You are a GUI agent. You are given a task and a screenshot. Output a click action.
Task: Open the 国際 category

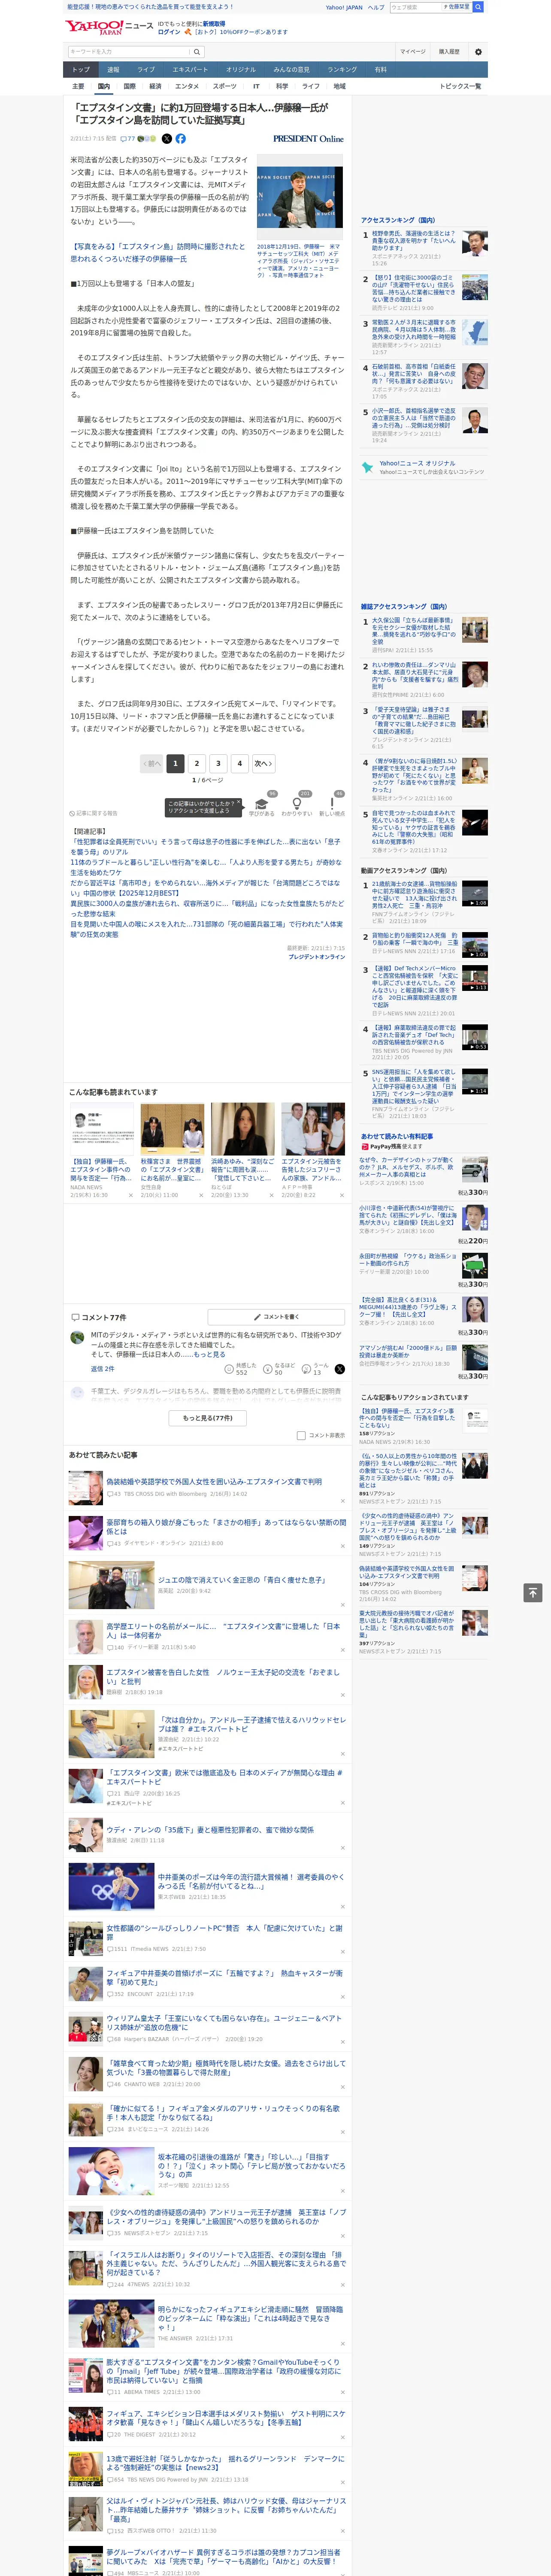pyautogui.click(x=129, y=86)
